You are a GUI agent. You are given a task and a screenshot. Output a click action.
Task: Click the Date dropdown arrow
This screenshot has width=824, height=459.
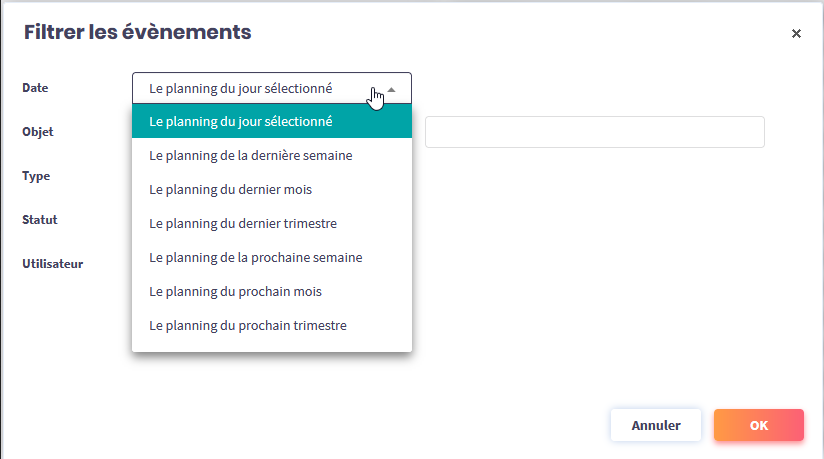click(392, 88)
